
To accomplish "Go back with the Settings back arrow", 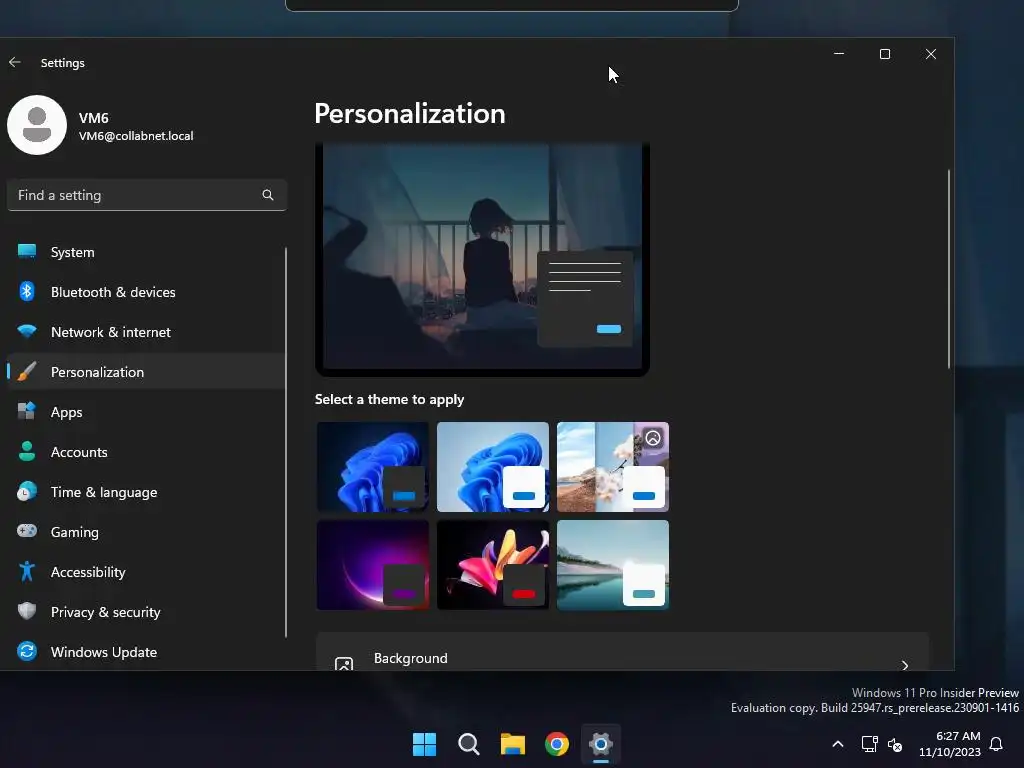I will click(14, 62).
